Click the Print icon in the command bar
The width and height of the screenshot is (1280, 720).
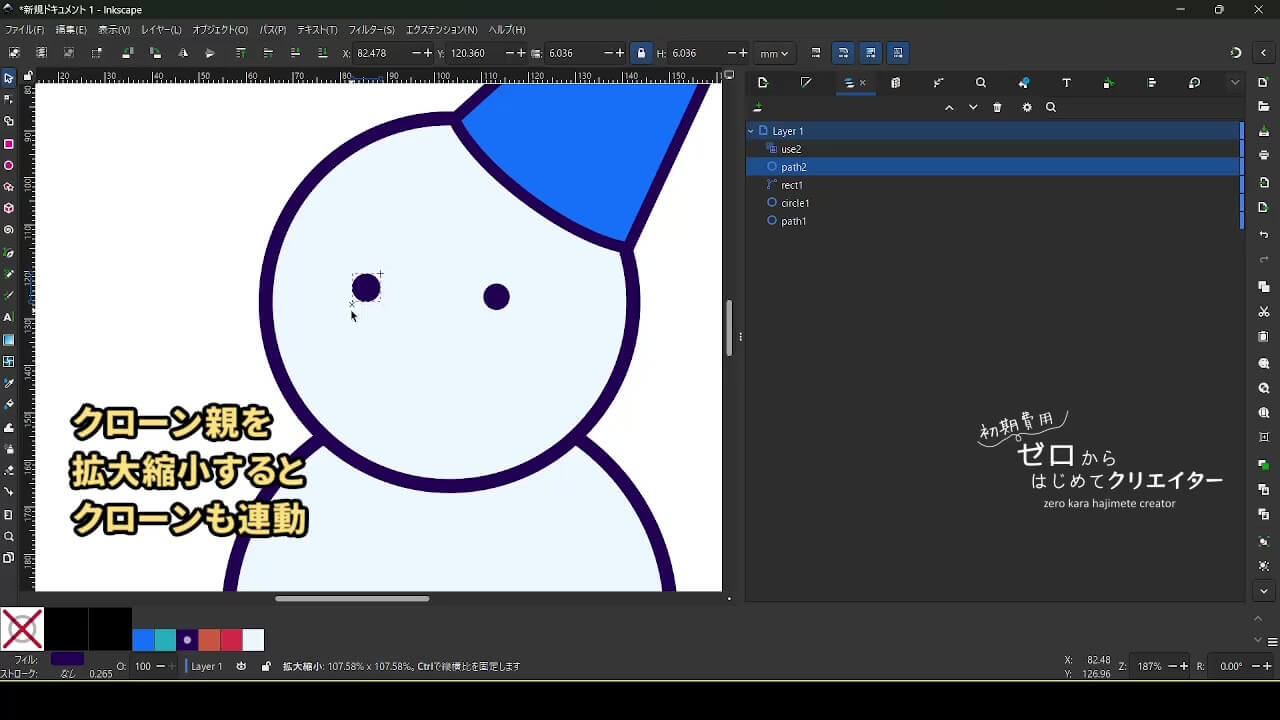click(1264, 155)
